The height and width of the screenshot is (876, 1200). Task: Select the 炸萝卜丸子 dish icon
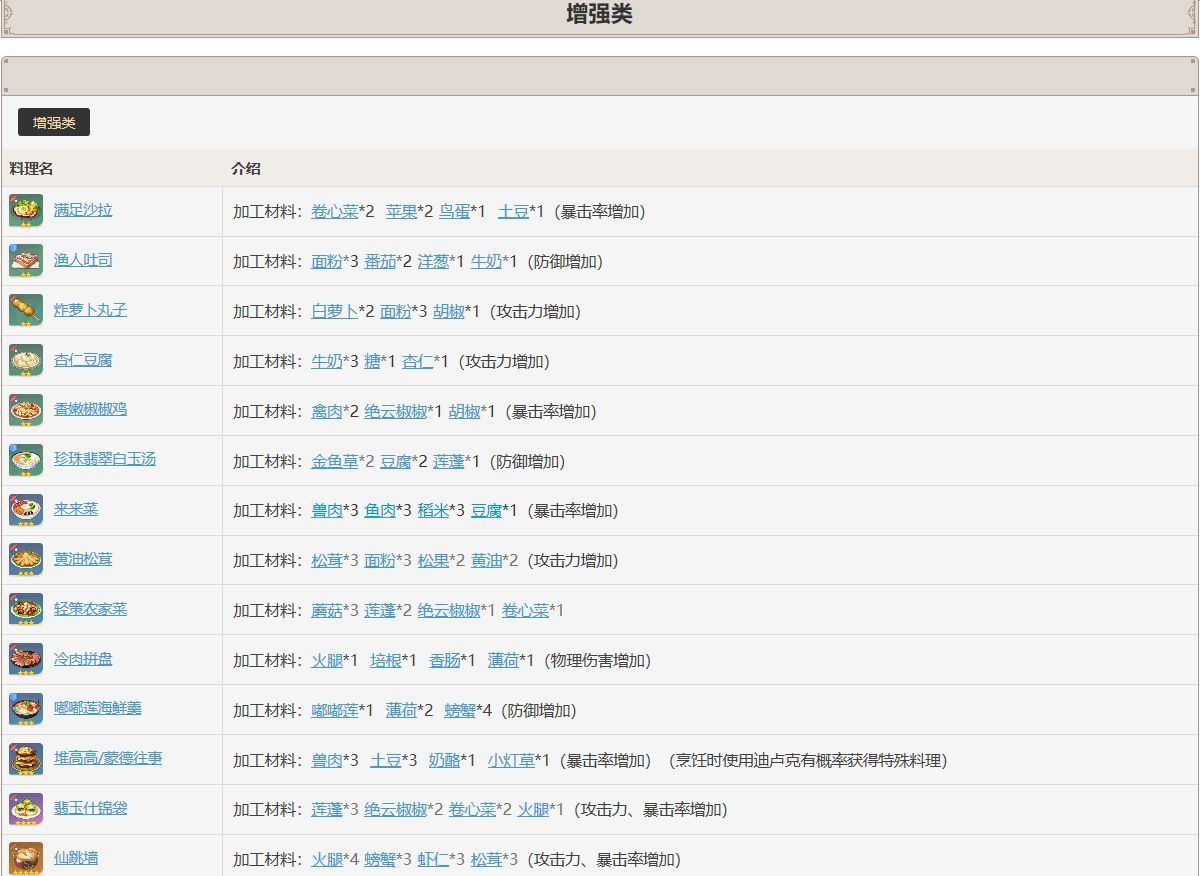[26, 311]
